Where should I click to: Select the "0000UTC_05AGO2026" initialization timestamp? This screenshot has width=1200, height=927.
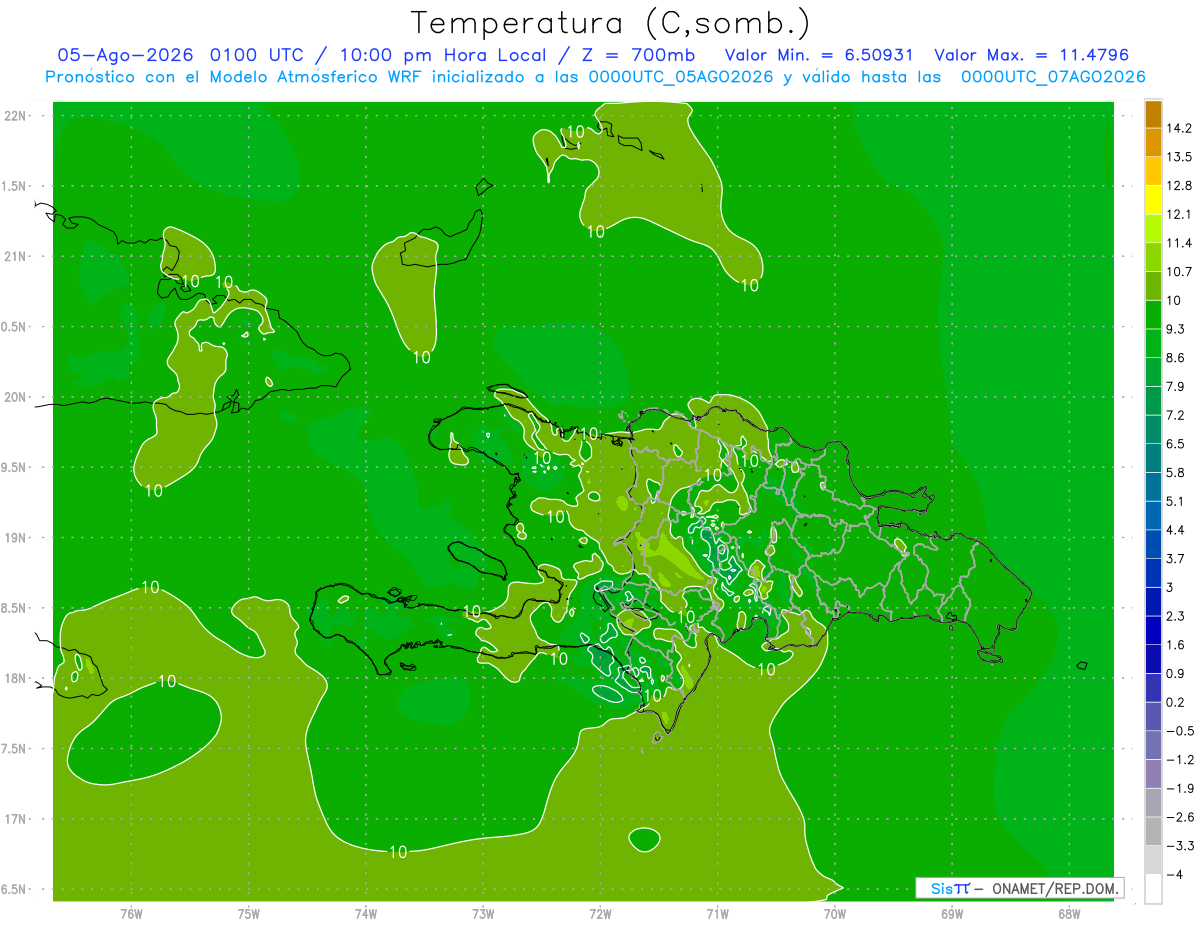tap(682, 77)
